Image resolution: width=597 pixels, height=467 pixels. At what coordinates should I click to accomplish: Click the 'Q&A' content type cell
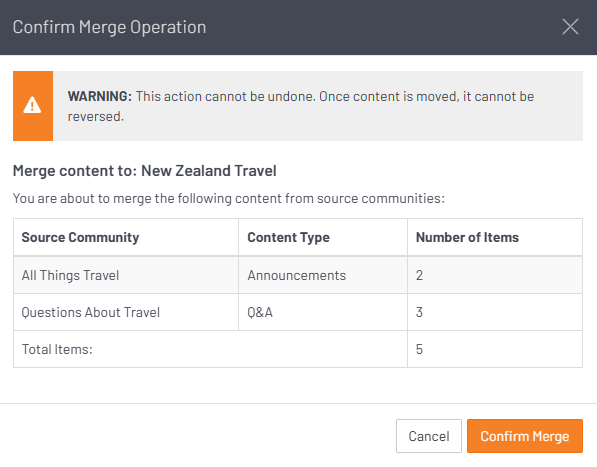323,312
